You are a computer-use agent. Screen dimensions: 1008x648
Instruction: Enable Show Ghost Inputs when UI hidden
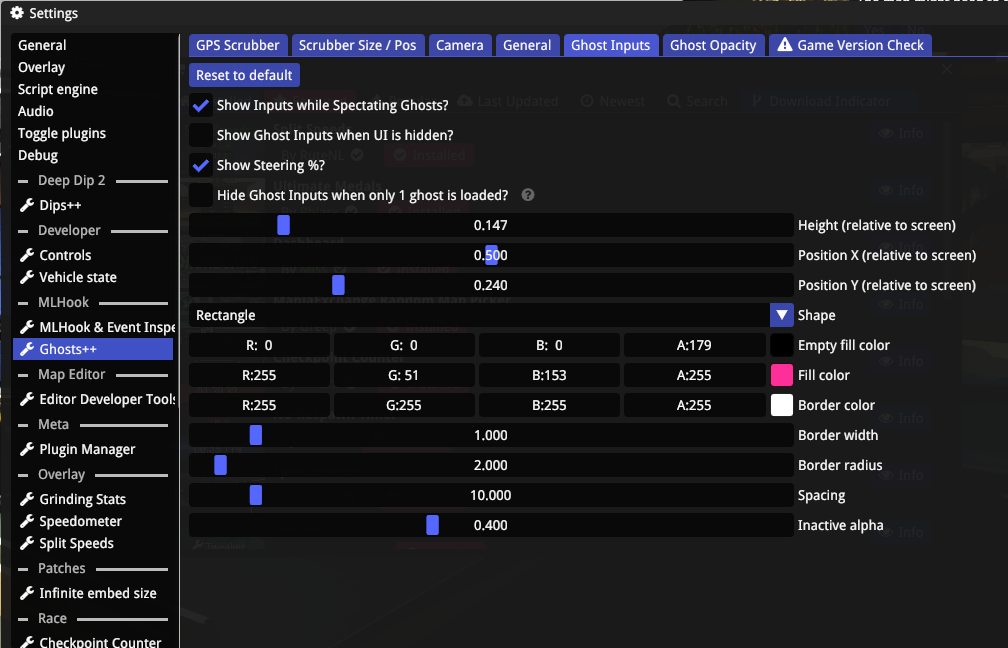pos(201,135)
